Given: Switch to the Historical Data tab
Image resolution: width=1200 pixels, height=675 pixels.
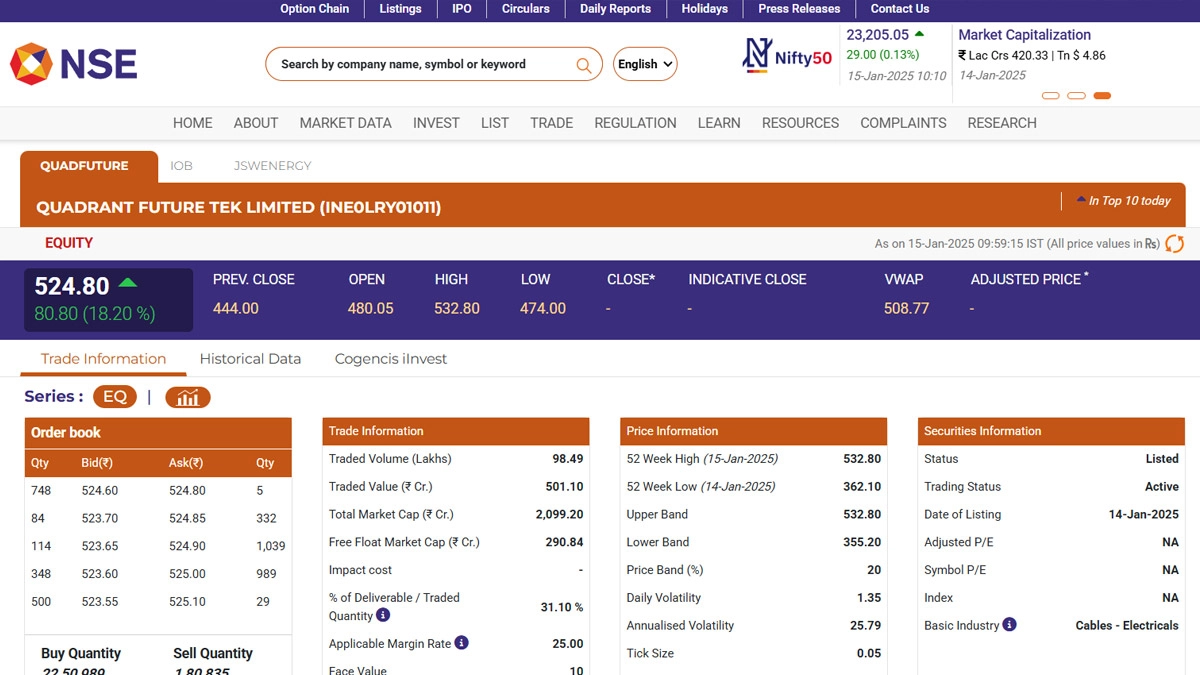Looking at the screenshot, I should pos(250,359).
